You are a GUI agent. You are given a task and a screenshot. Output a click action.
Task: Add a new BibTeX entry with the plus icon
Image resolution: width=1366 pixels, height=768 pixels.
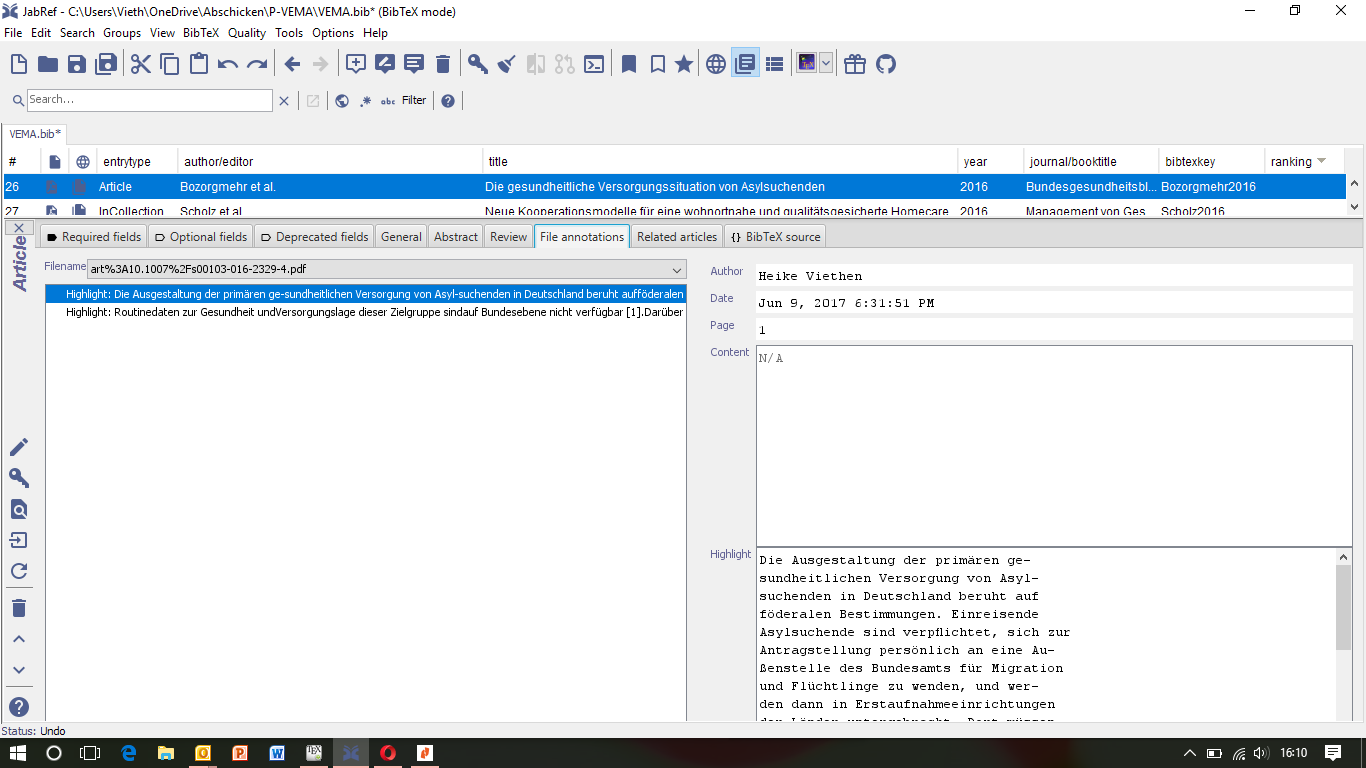pyautogui.click(x=356, y=64)
